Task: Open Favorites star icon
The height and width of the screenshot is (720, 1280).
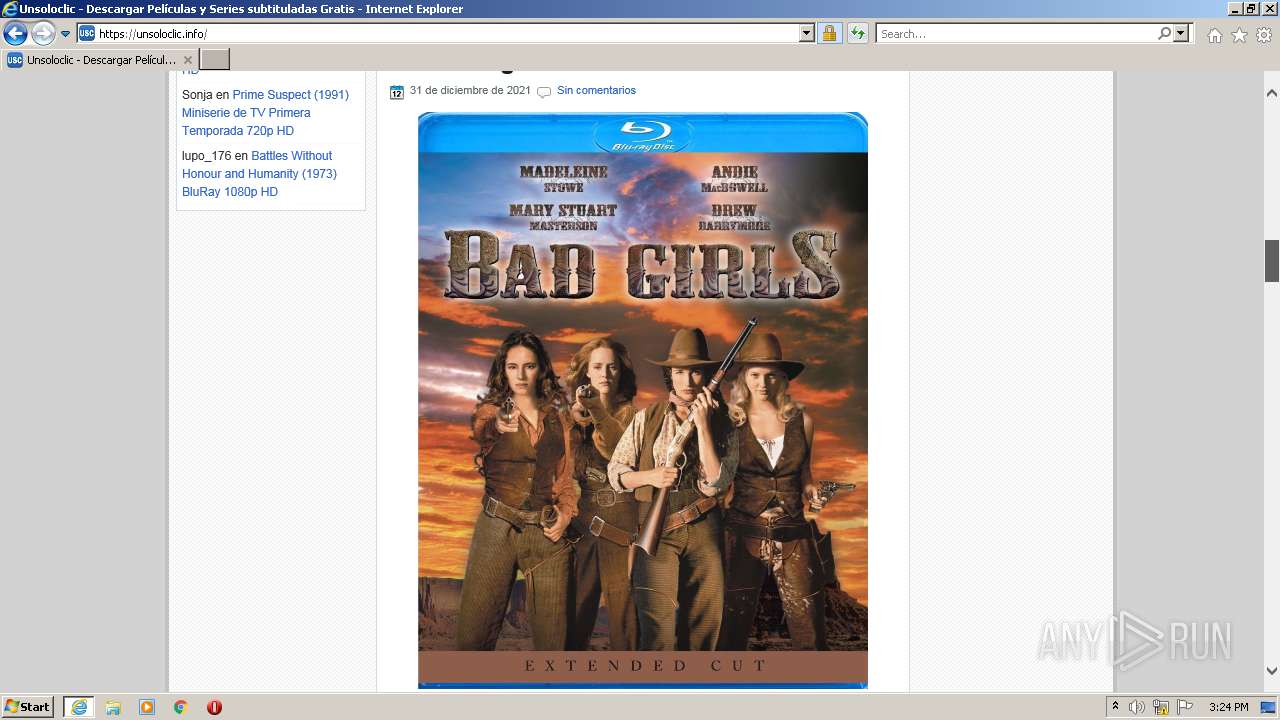Action: [1239, 35]
